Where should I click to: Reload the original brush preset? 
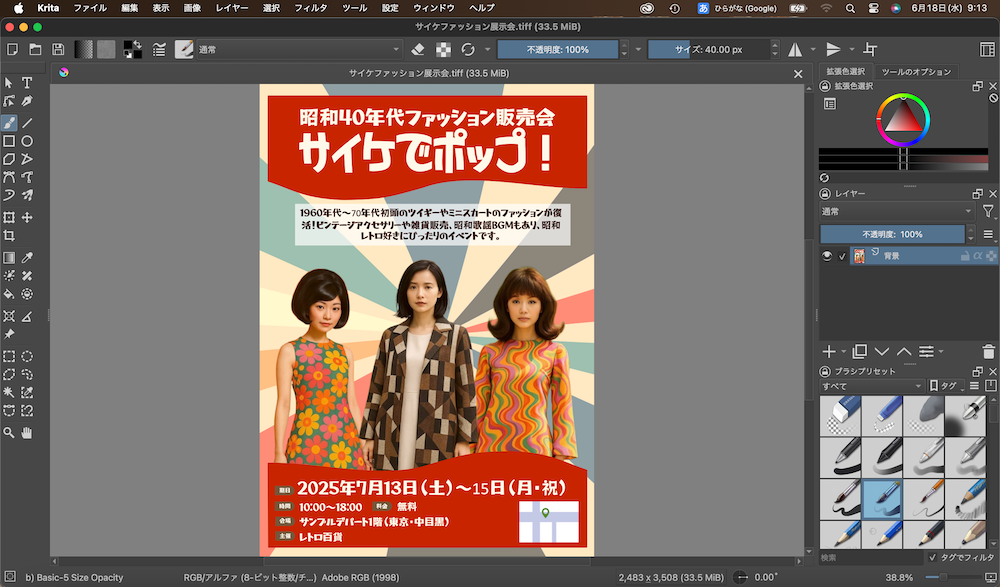pos(468,49)
